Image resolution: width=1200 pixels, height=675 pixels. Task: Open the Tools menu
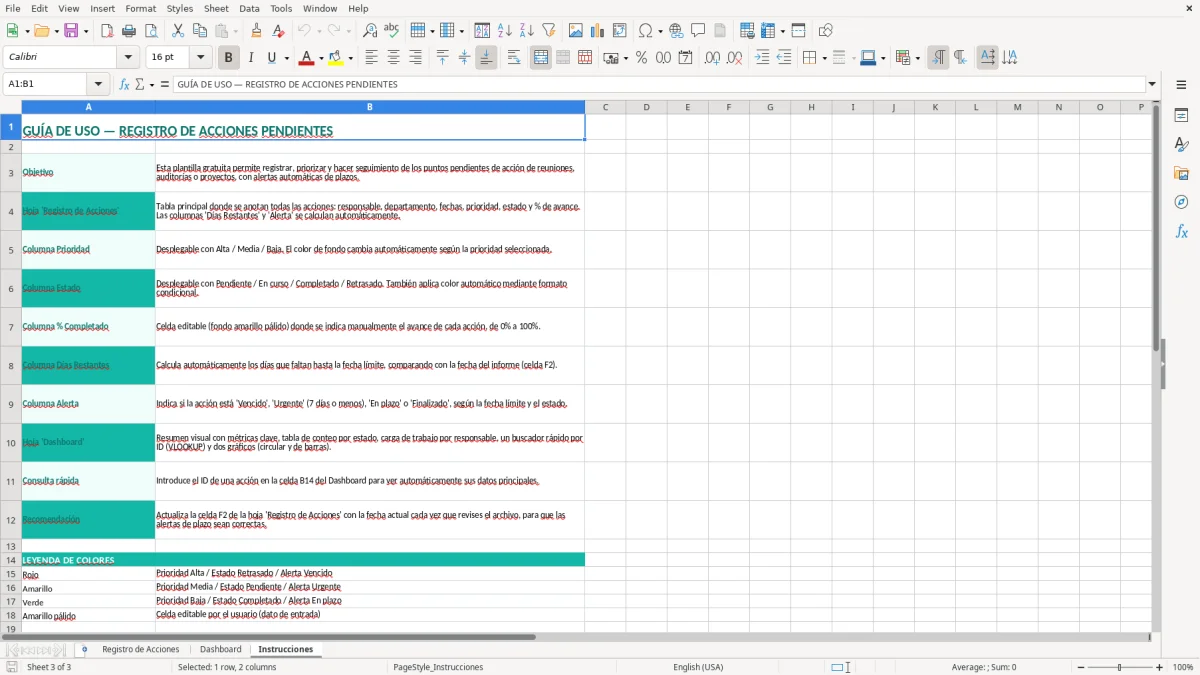pyautogui.click(x=281, y=8)
